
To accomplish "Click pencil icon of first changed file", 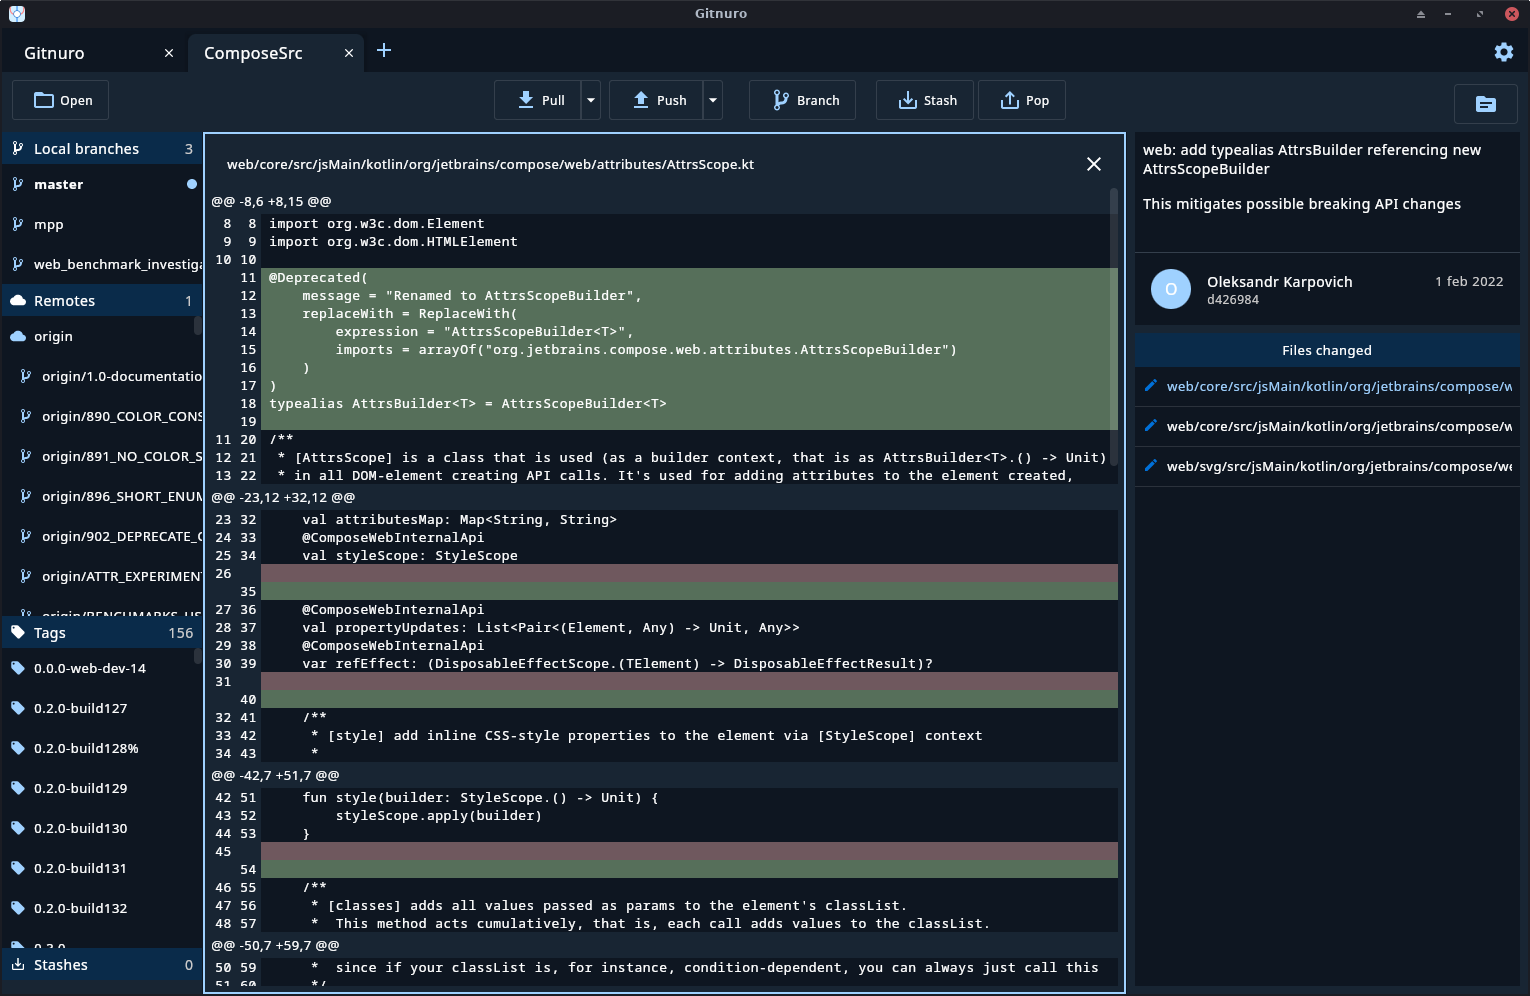I will pos(1151,386).
